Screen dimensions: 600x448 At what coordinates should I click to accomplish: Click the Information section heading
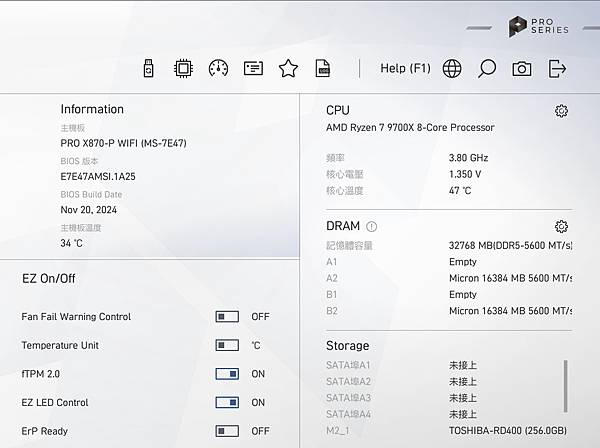click(92, 109)
